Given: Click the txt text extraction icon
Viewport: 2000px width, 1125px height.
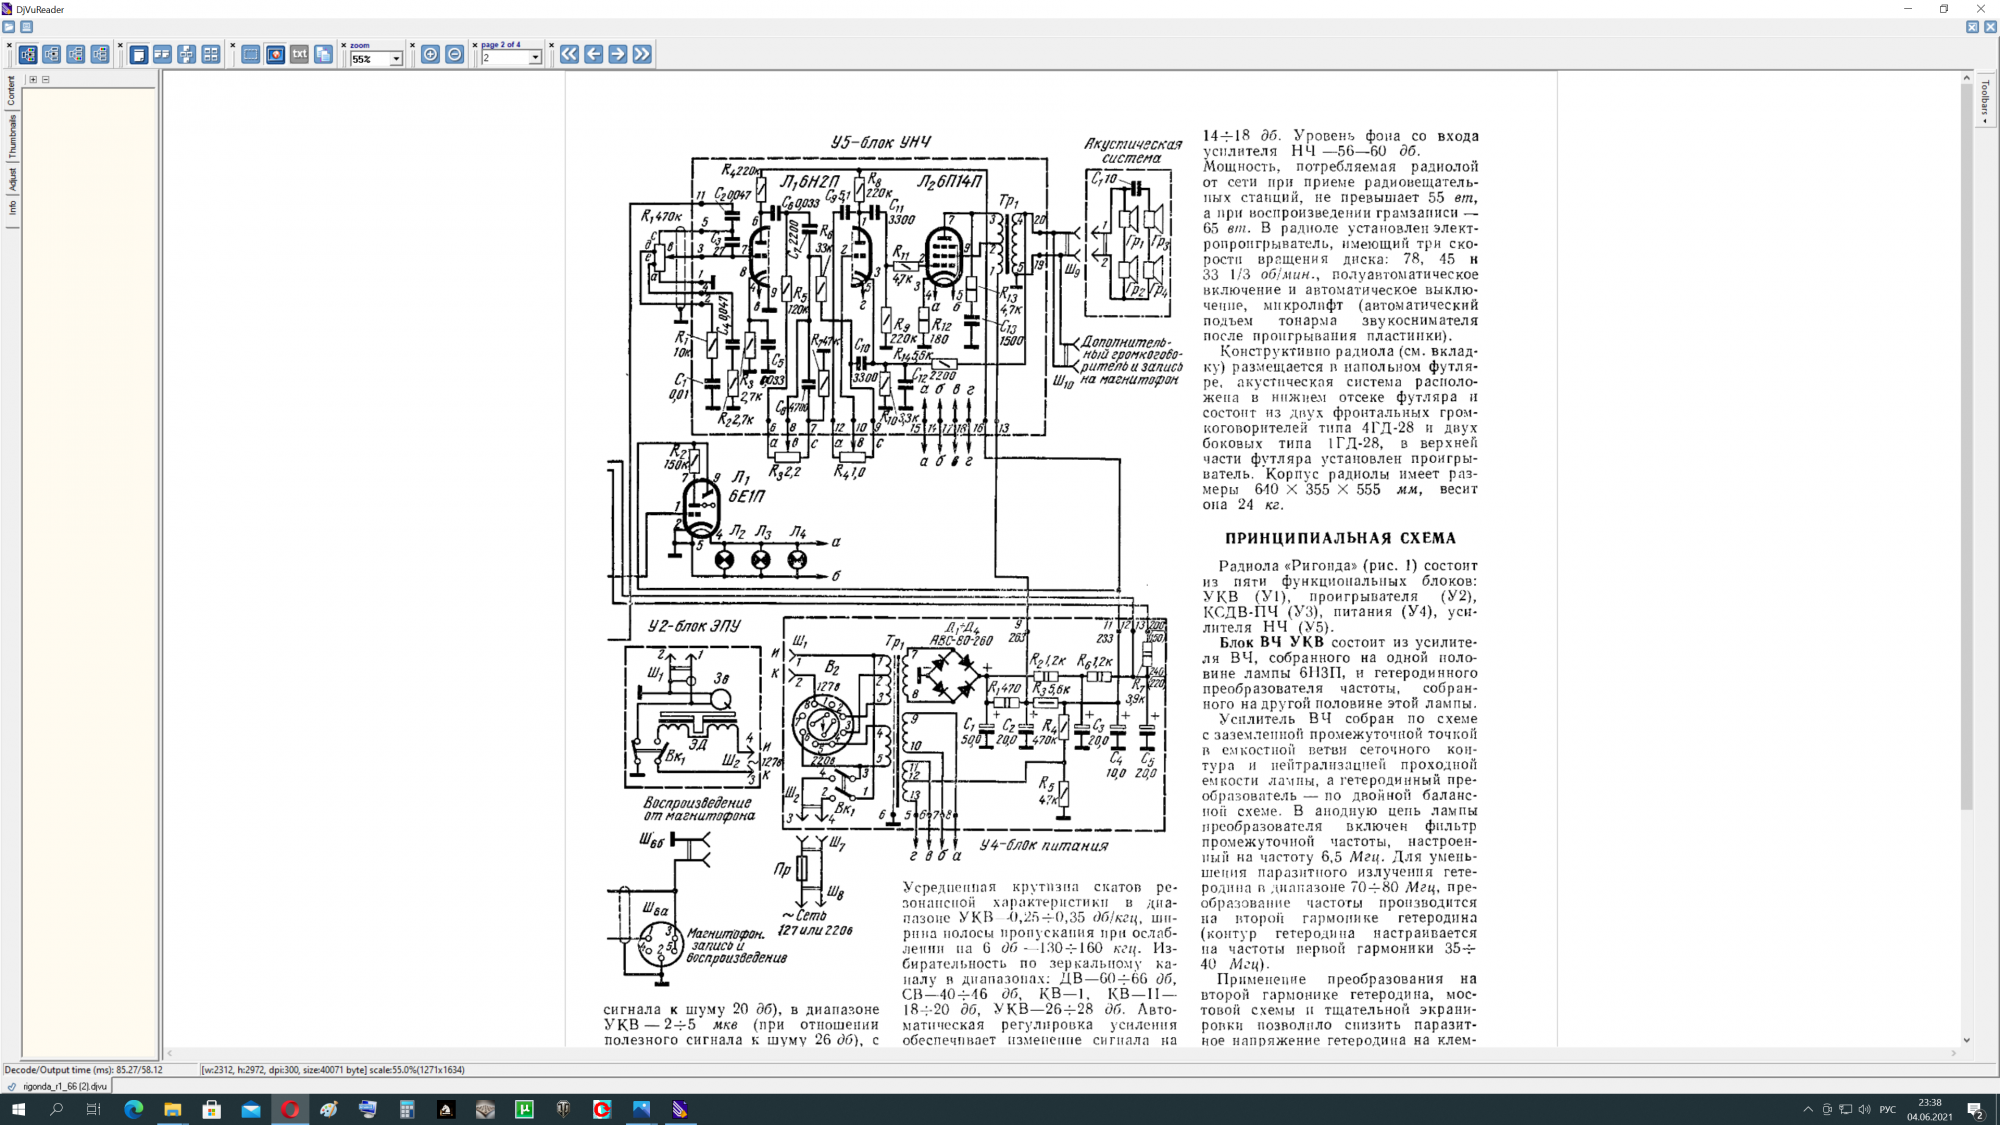Looking at the screenshot, I should [x=299, y=55].
